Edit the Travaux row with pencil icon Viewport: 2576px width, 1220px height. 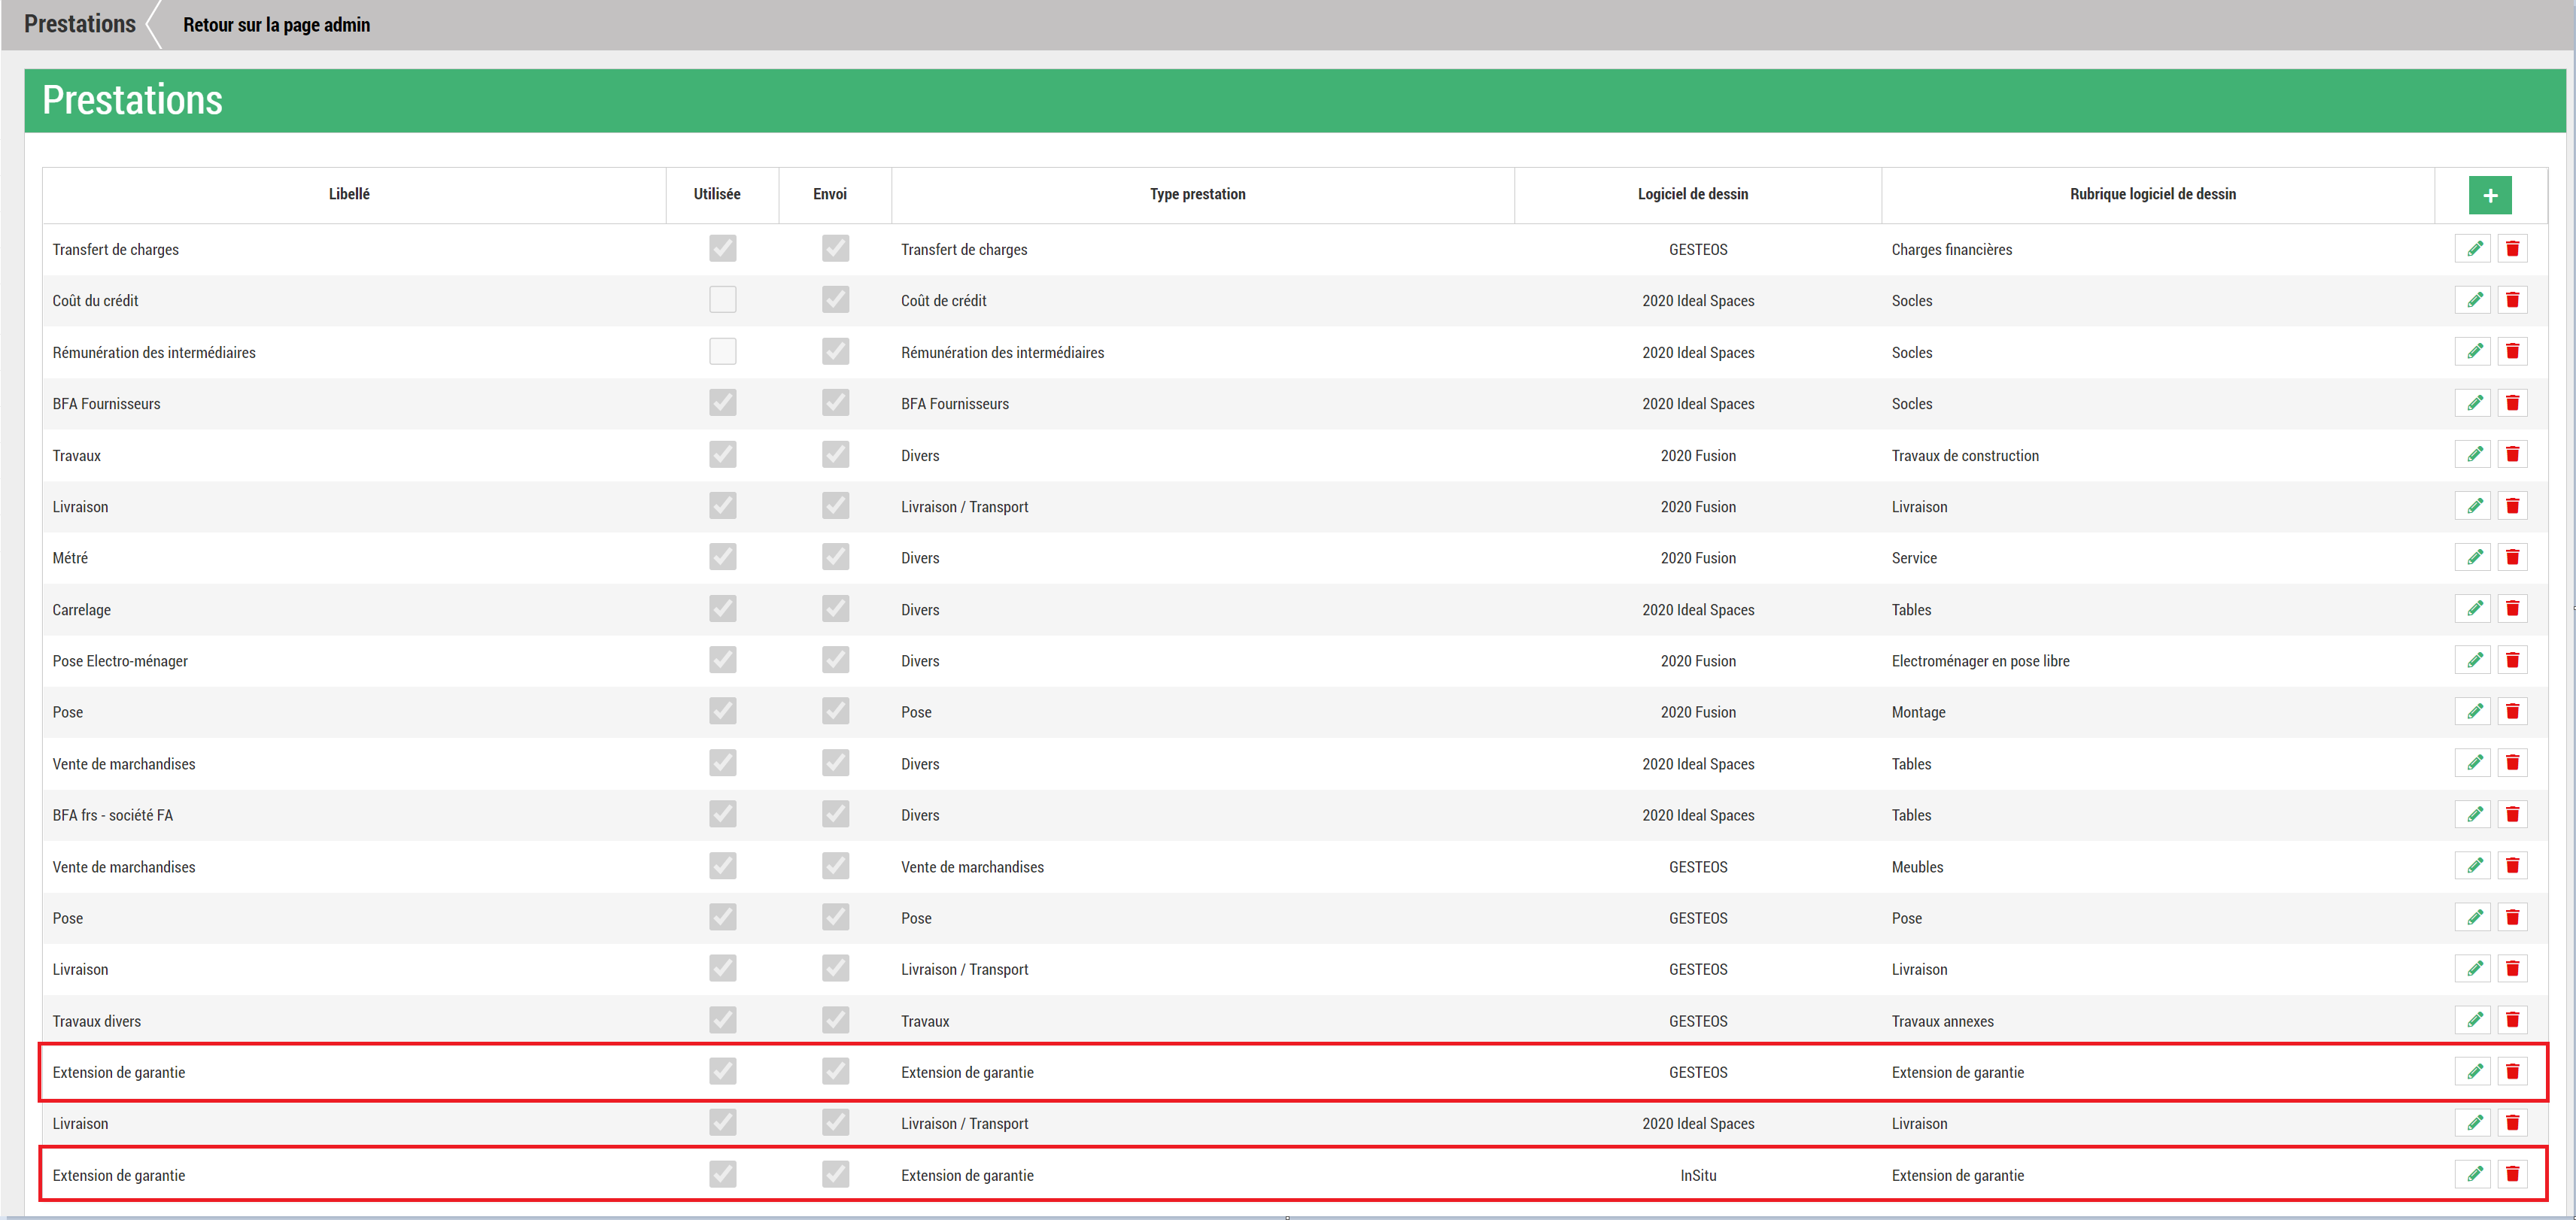(x=2473, y=455)
